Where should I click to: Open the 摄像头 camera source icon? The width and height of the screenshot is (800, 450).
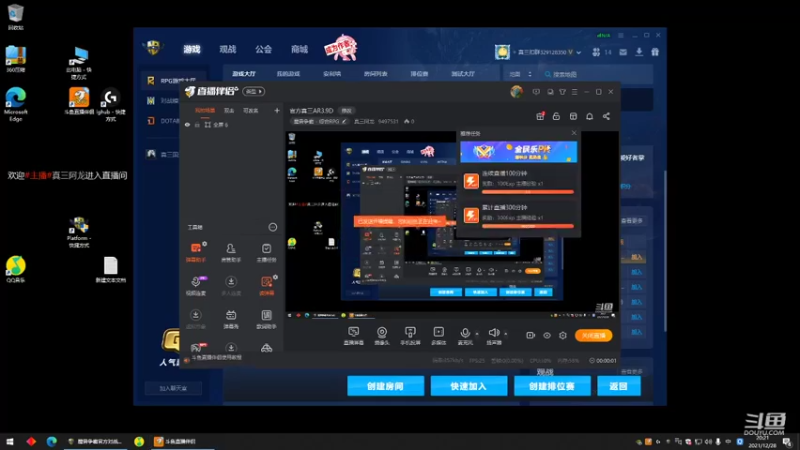(382, 336)
